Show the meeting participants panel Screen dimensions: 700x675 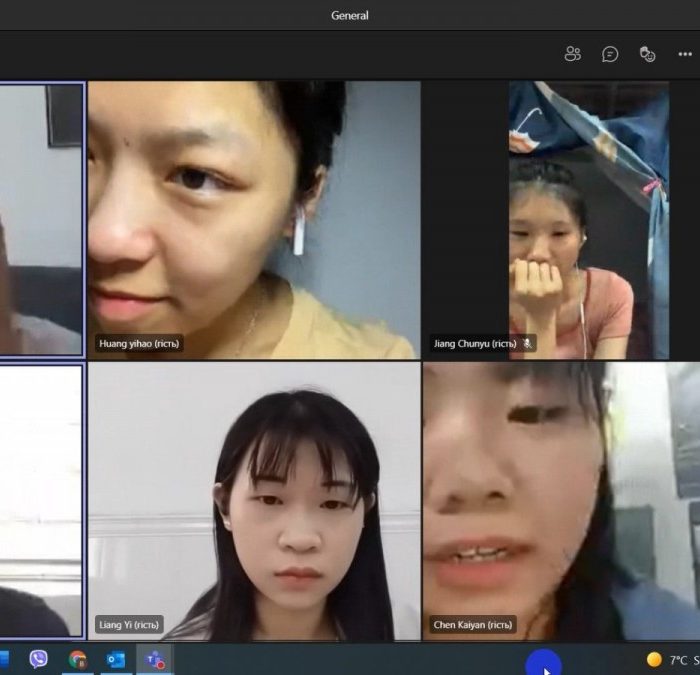click(572, 54)
